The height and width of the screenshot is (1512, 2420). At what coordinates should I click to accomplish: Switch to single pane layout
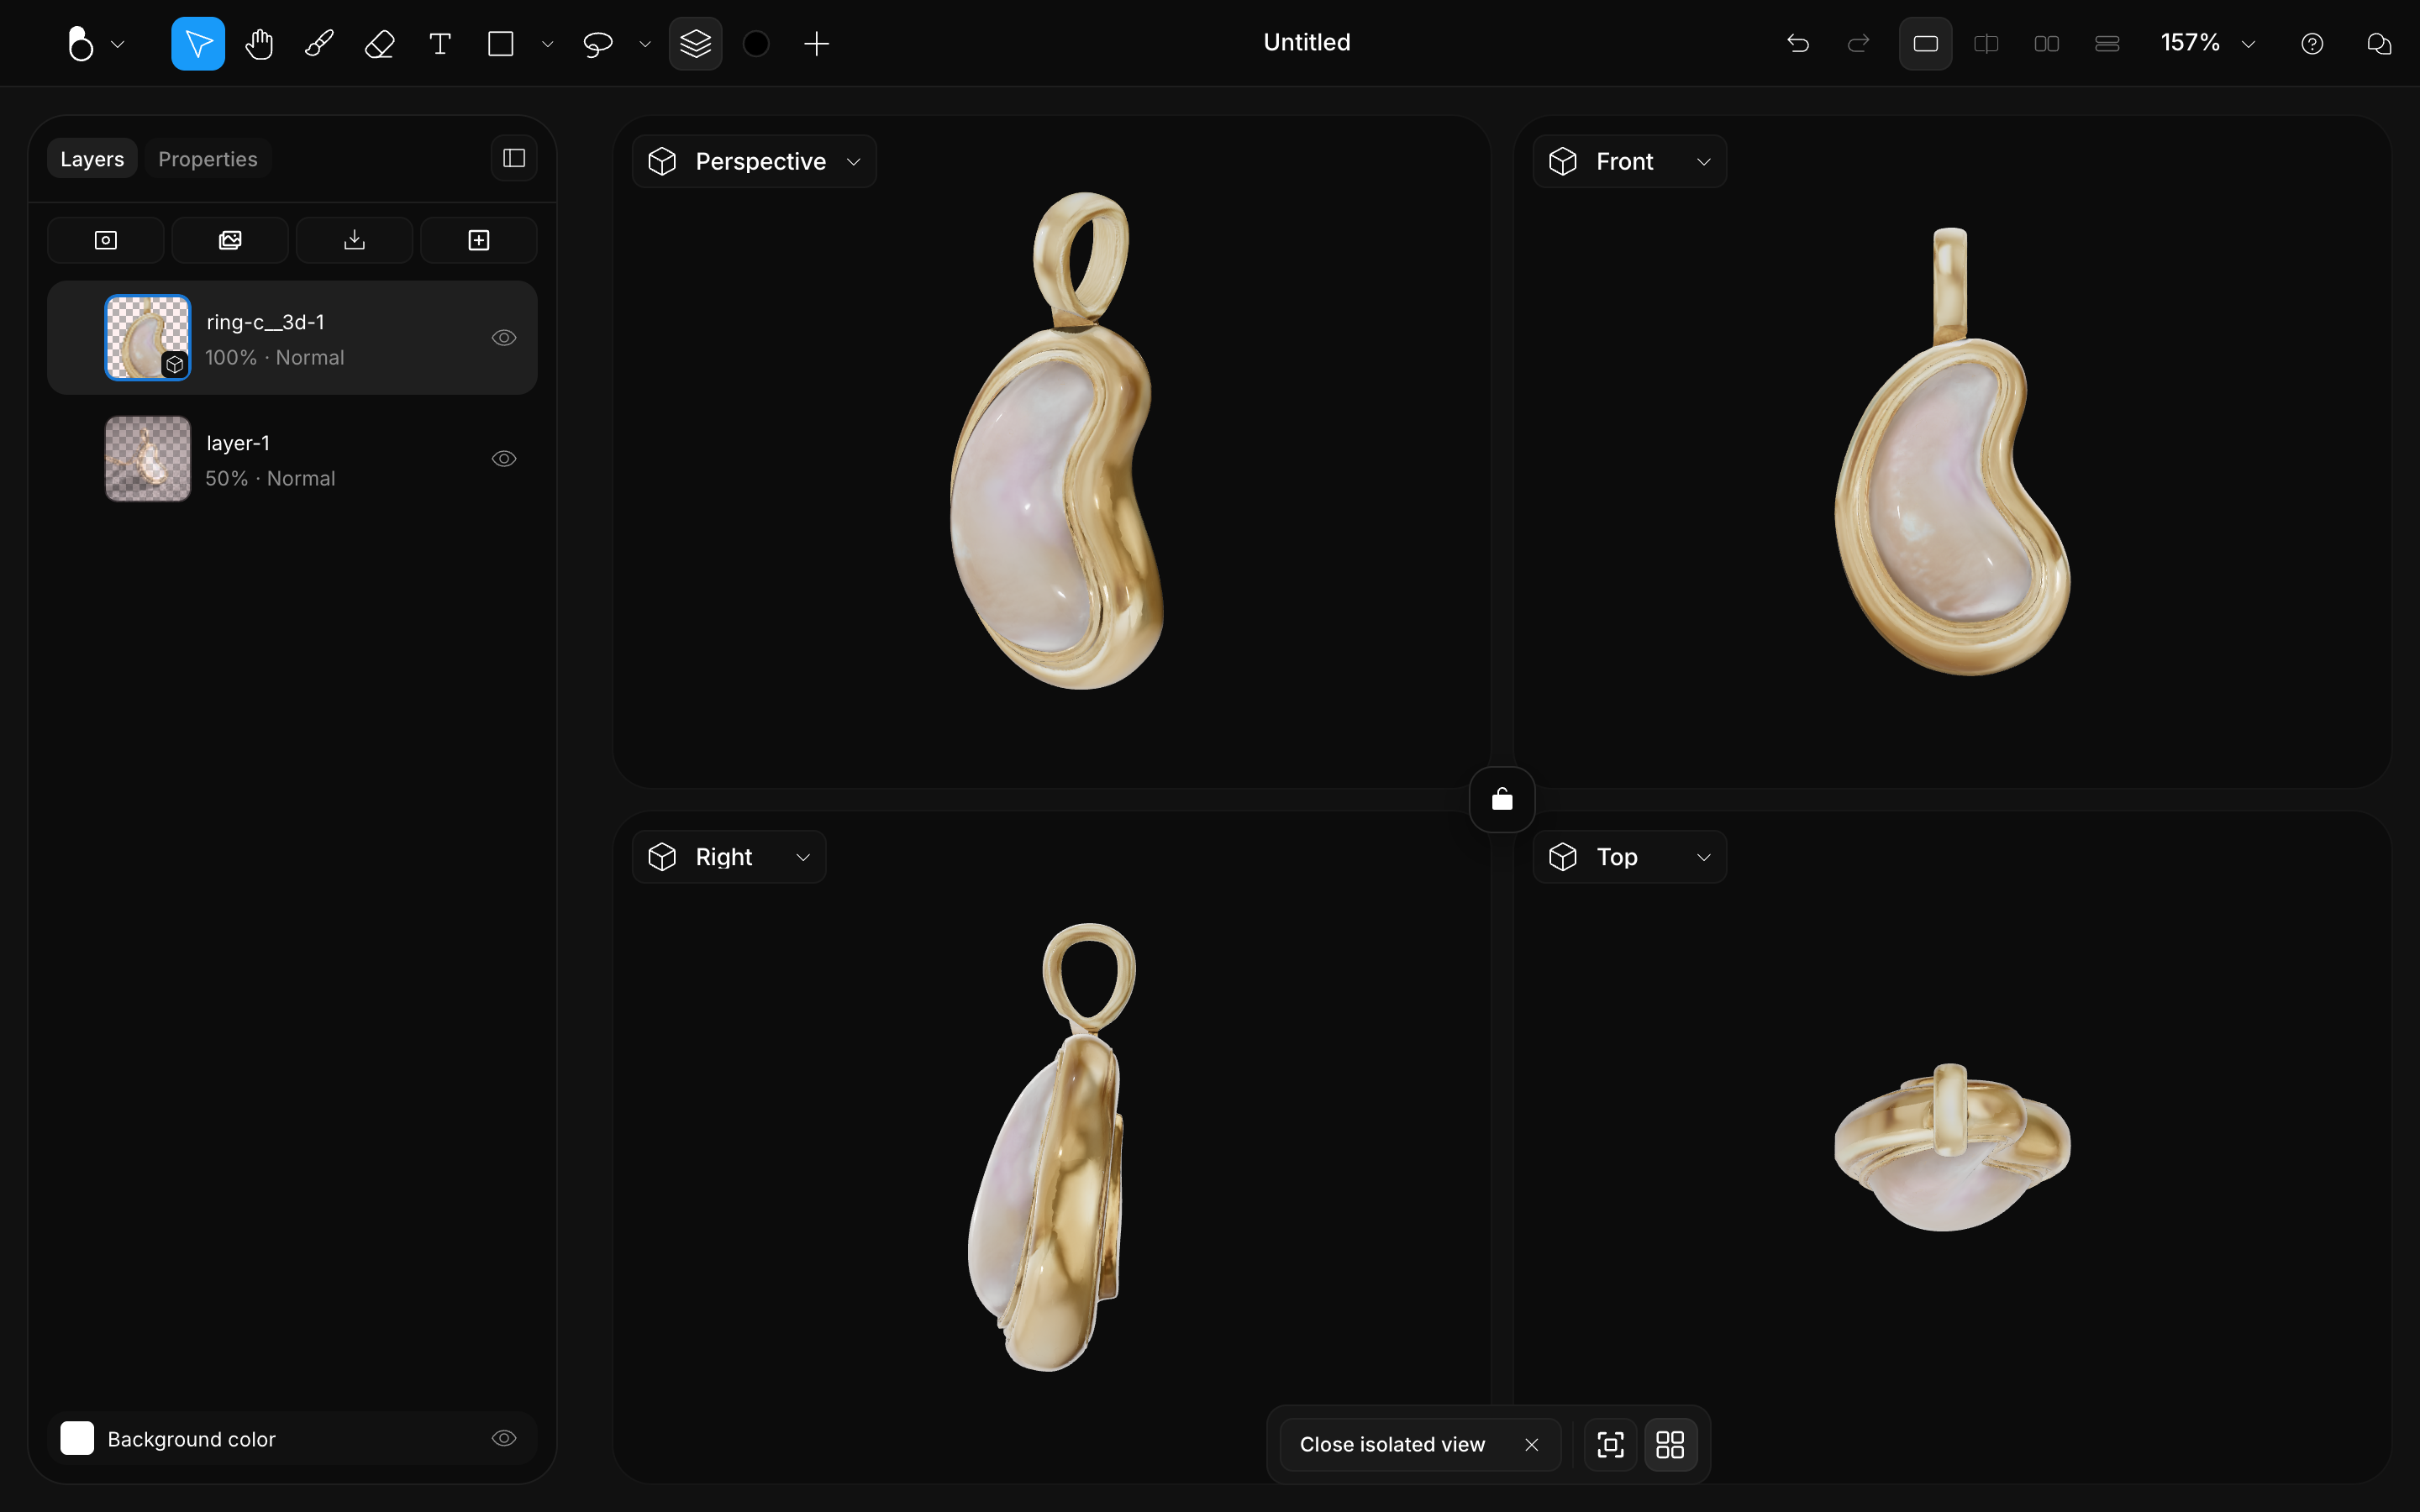1926,43
